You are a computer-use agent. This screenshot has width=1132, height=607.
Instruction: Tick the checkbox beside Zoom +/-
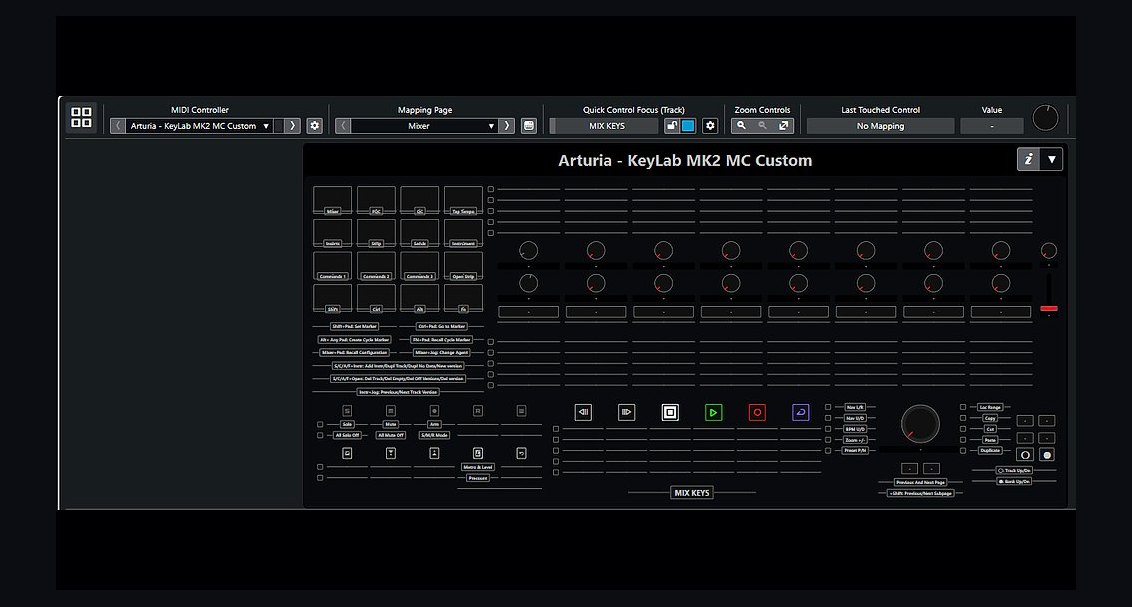[828, 440]
